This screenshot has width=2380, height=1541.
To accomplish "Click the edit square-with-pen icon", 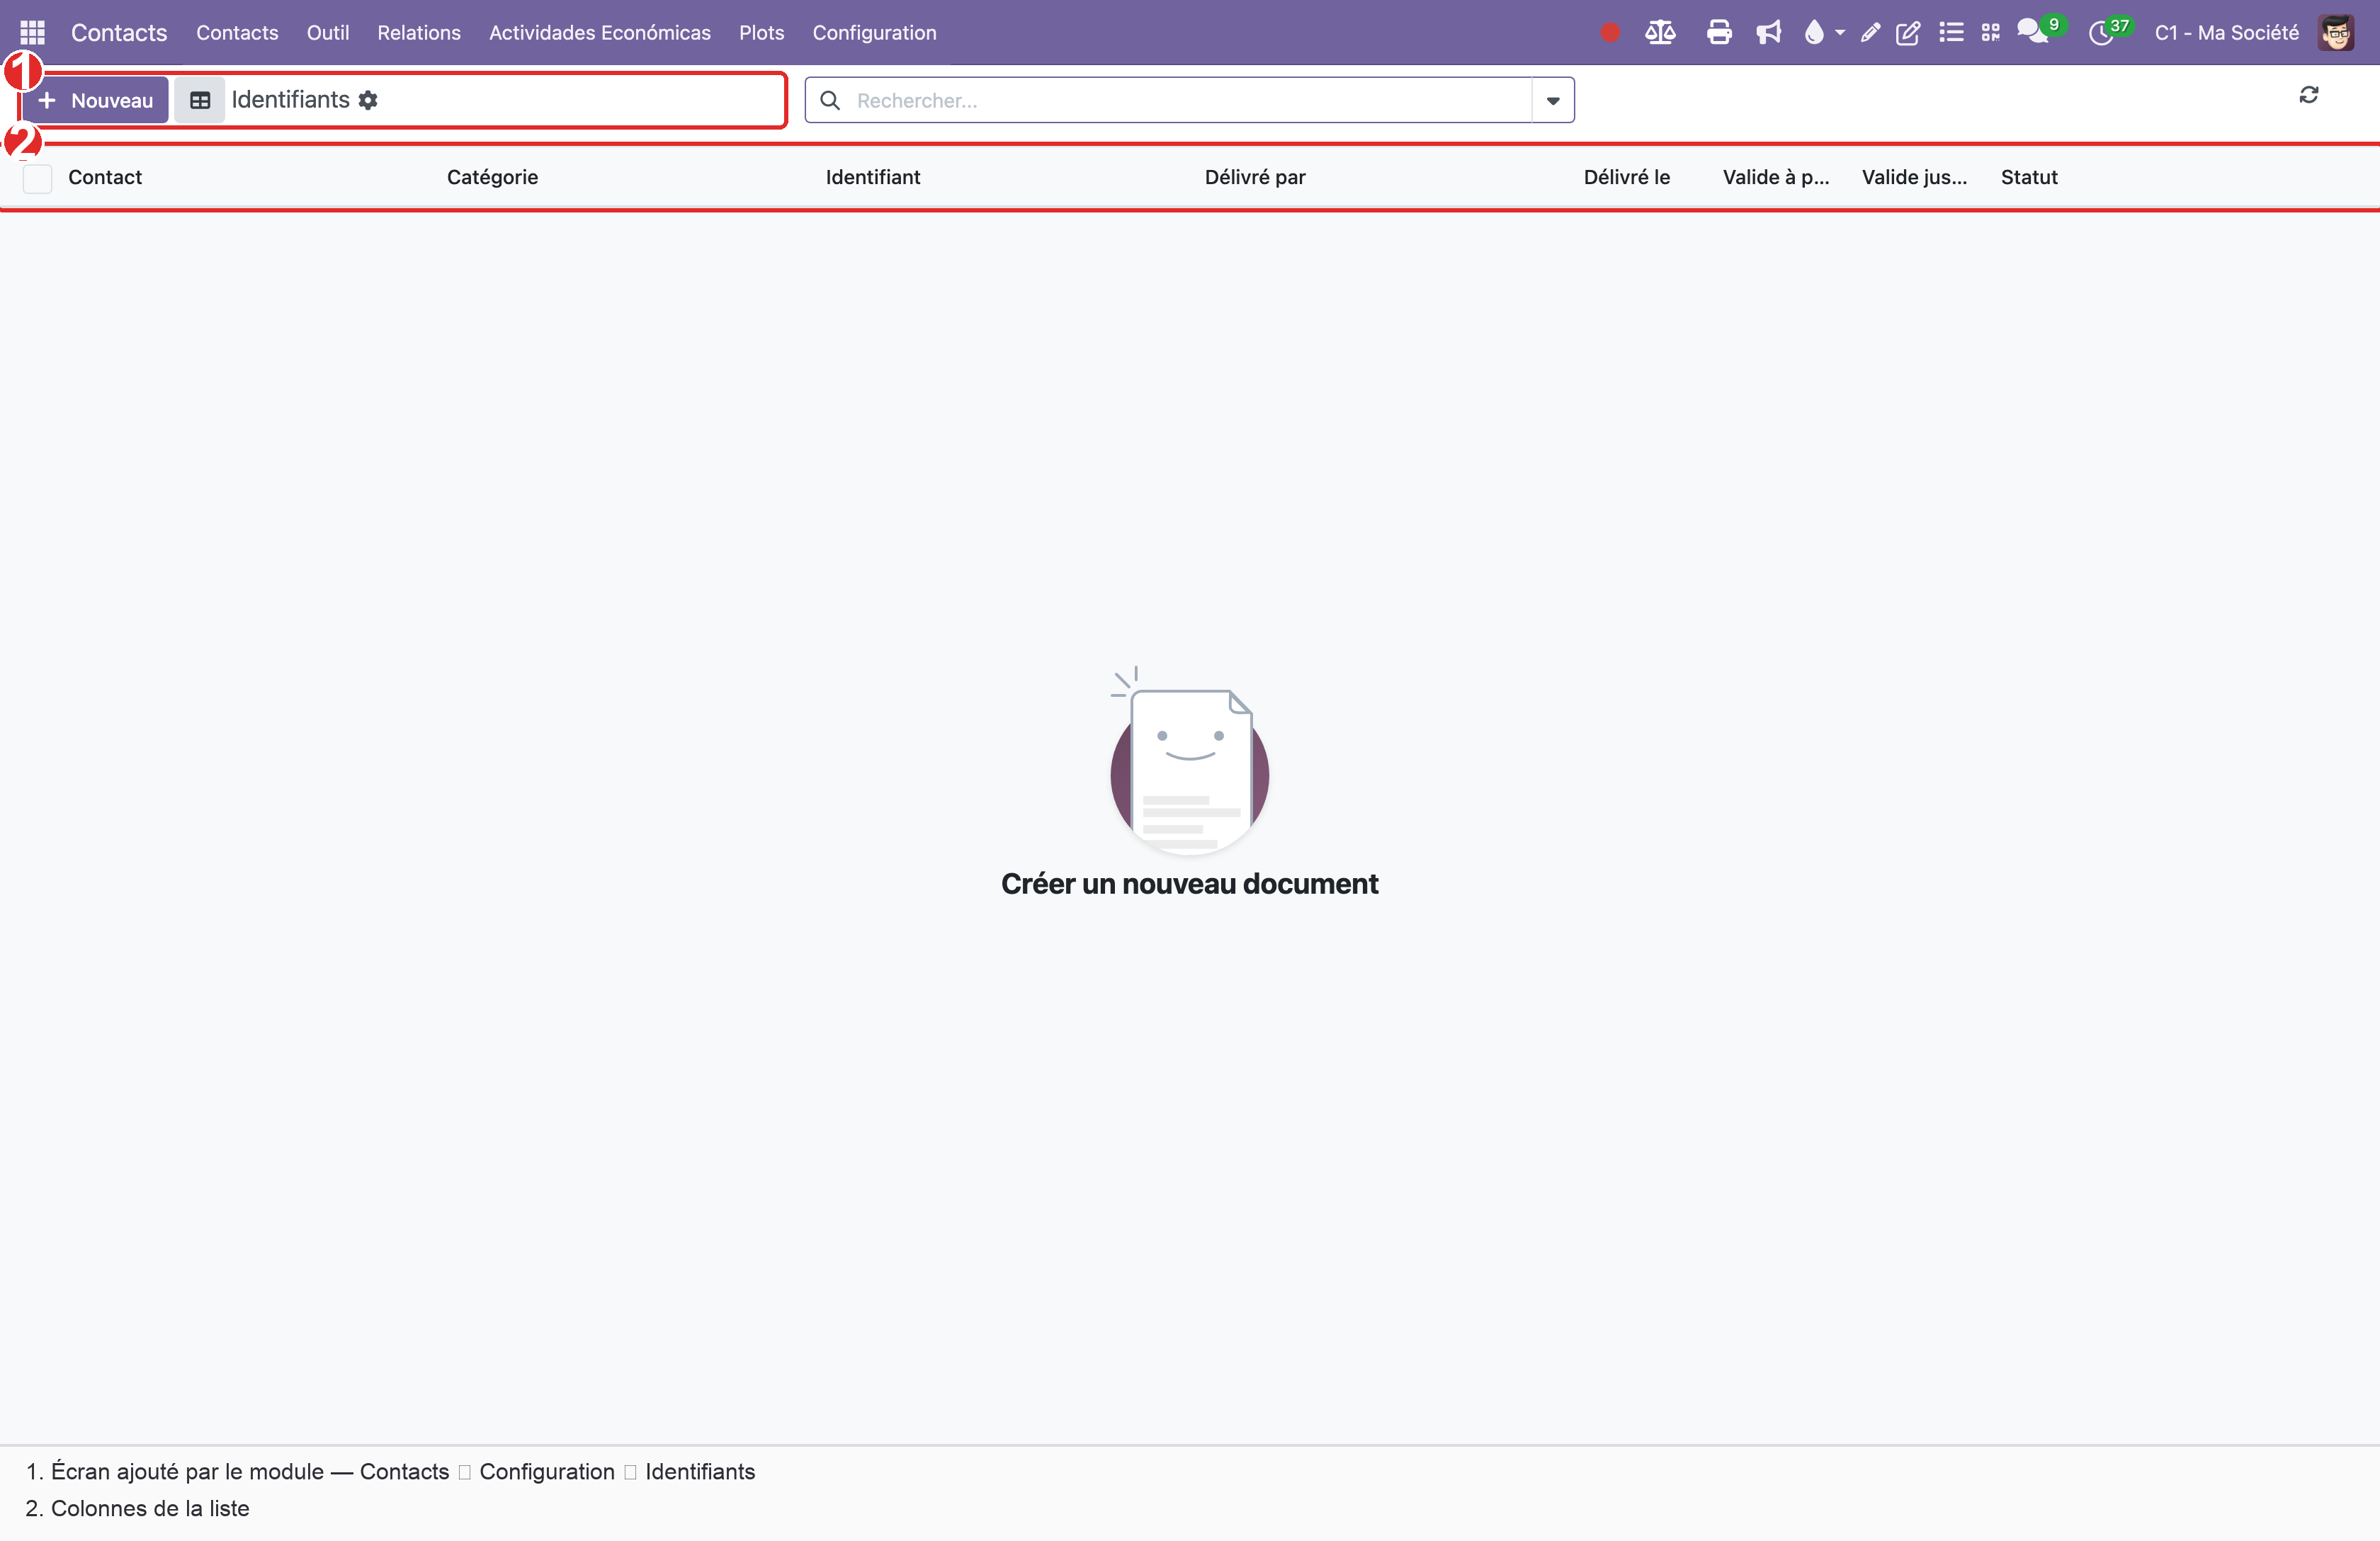I will coord(1908,32).
